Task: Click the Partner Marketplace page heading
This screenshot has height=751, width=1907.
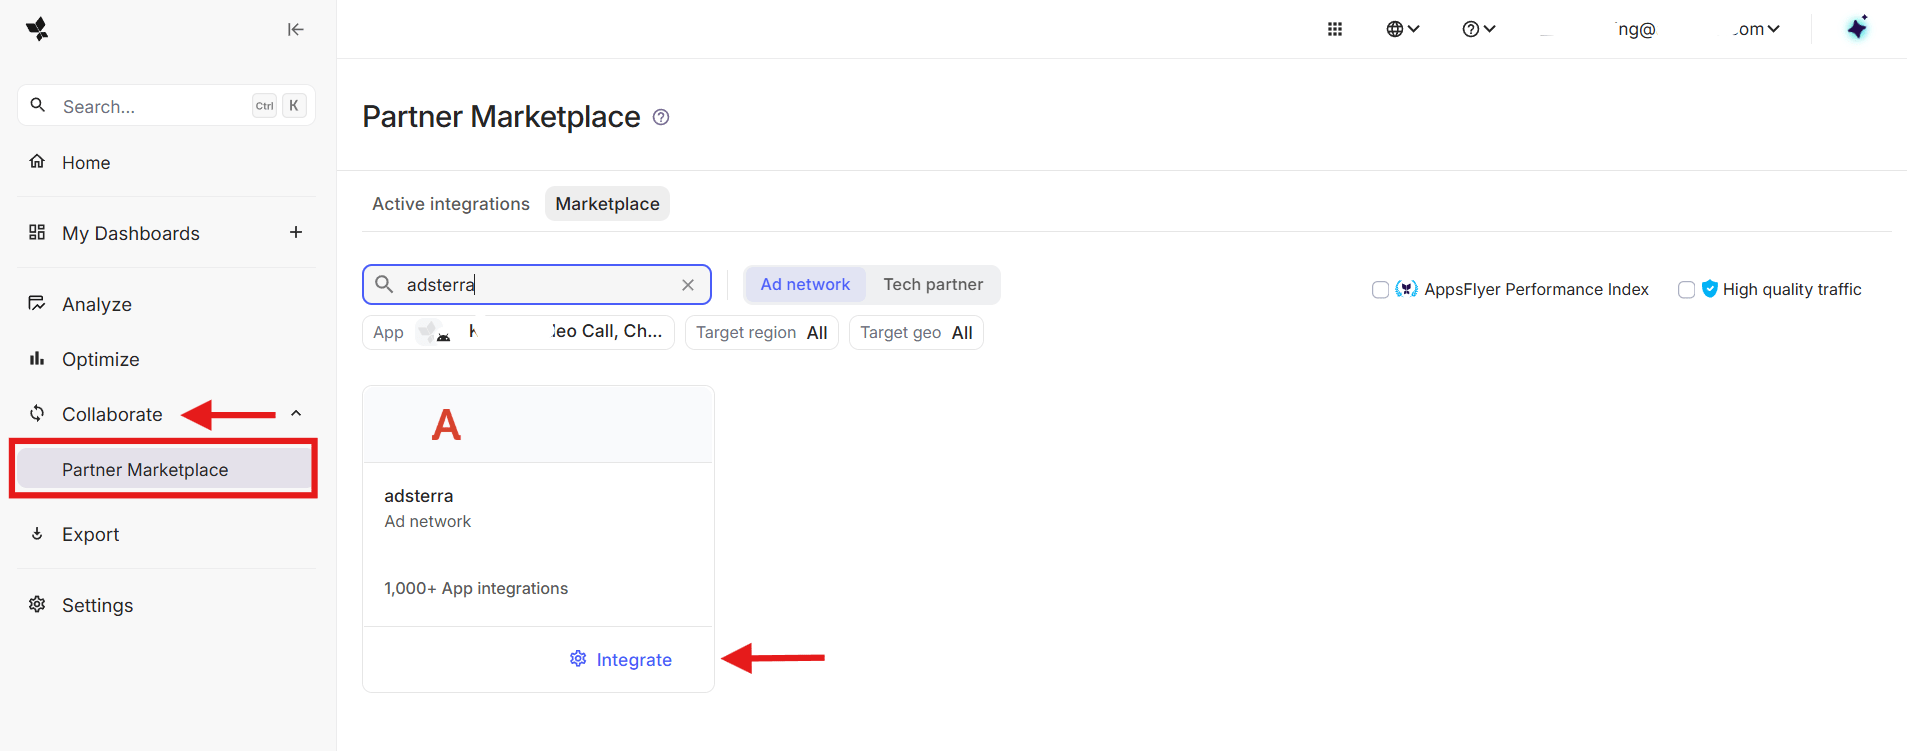Action: [501, 117]
